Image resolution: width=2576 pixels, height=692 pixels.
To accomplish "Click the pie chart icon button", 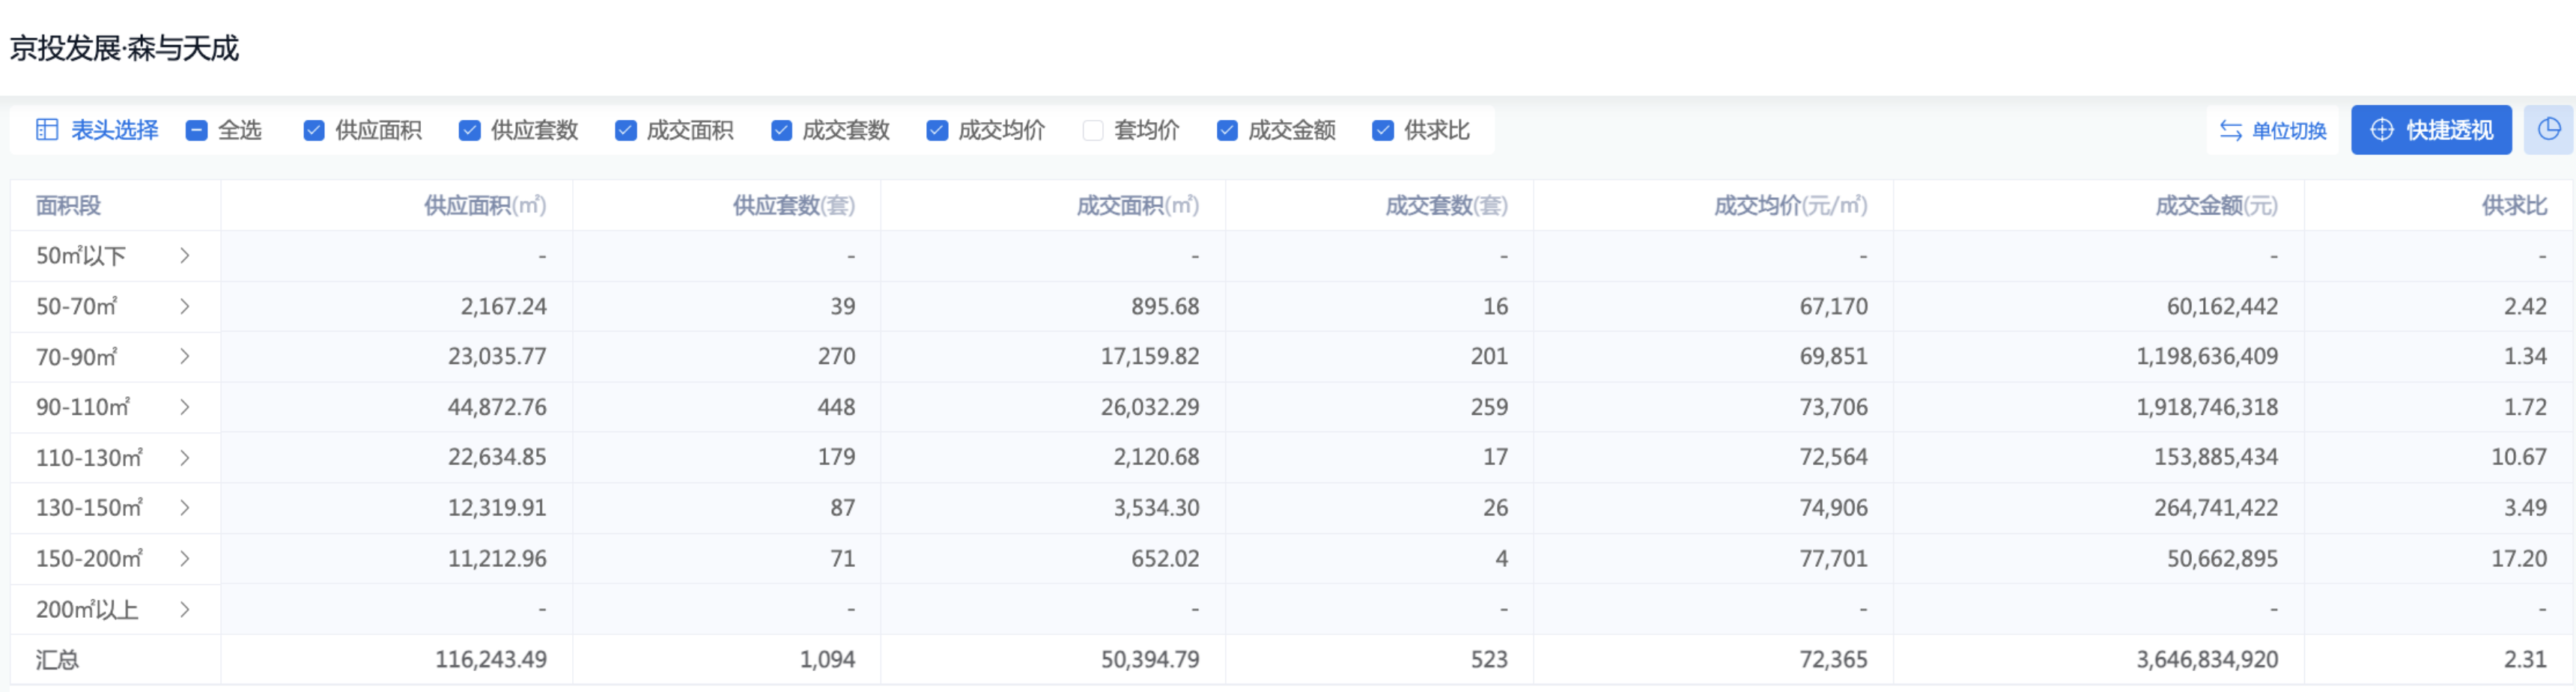I will coord(2548,130).
